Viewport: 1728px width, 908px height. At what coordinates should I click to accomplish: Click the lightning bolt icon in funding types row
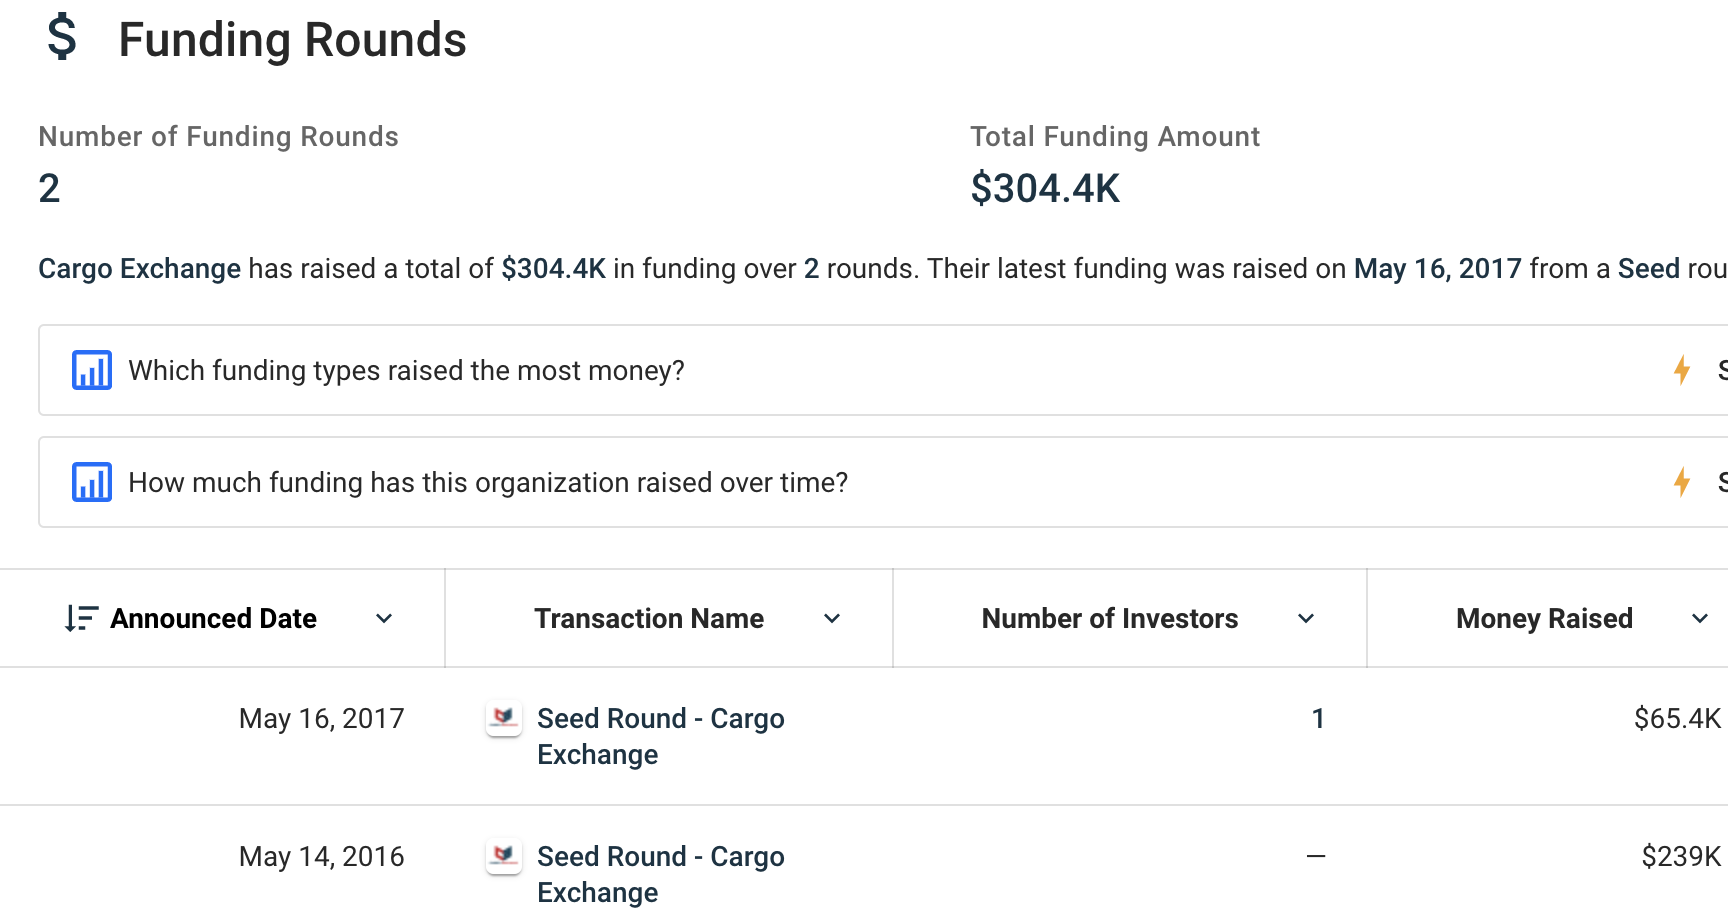click(1682, 370)
